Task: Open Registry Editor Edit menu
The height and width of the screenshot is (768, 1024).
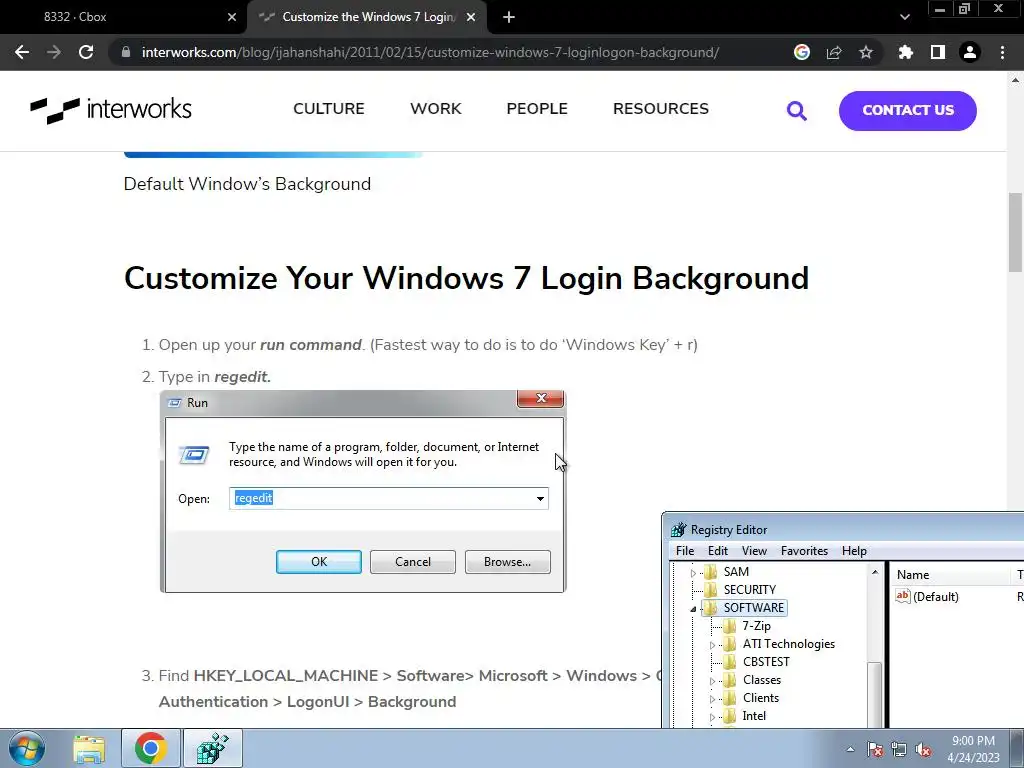Action: [718, 551]
